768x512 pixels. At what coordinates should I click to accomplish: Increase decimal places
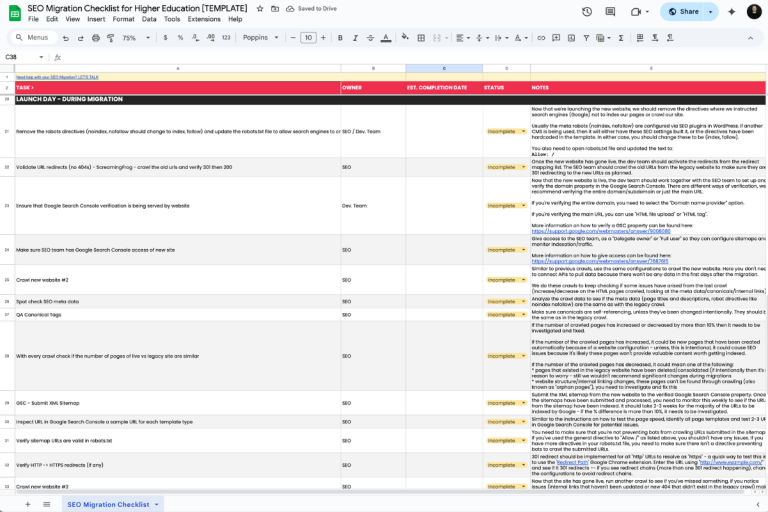click(211, 38)
